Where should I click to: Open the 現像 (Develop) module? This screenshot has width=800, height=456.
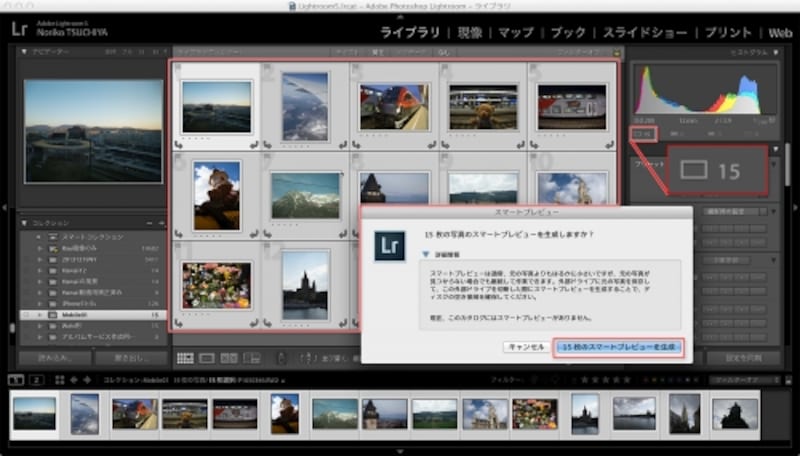469,33
